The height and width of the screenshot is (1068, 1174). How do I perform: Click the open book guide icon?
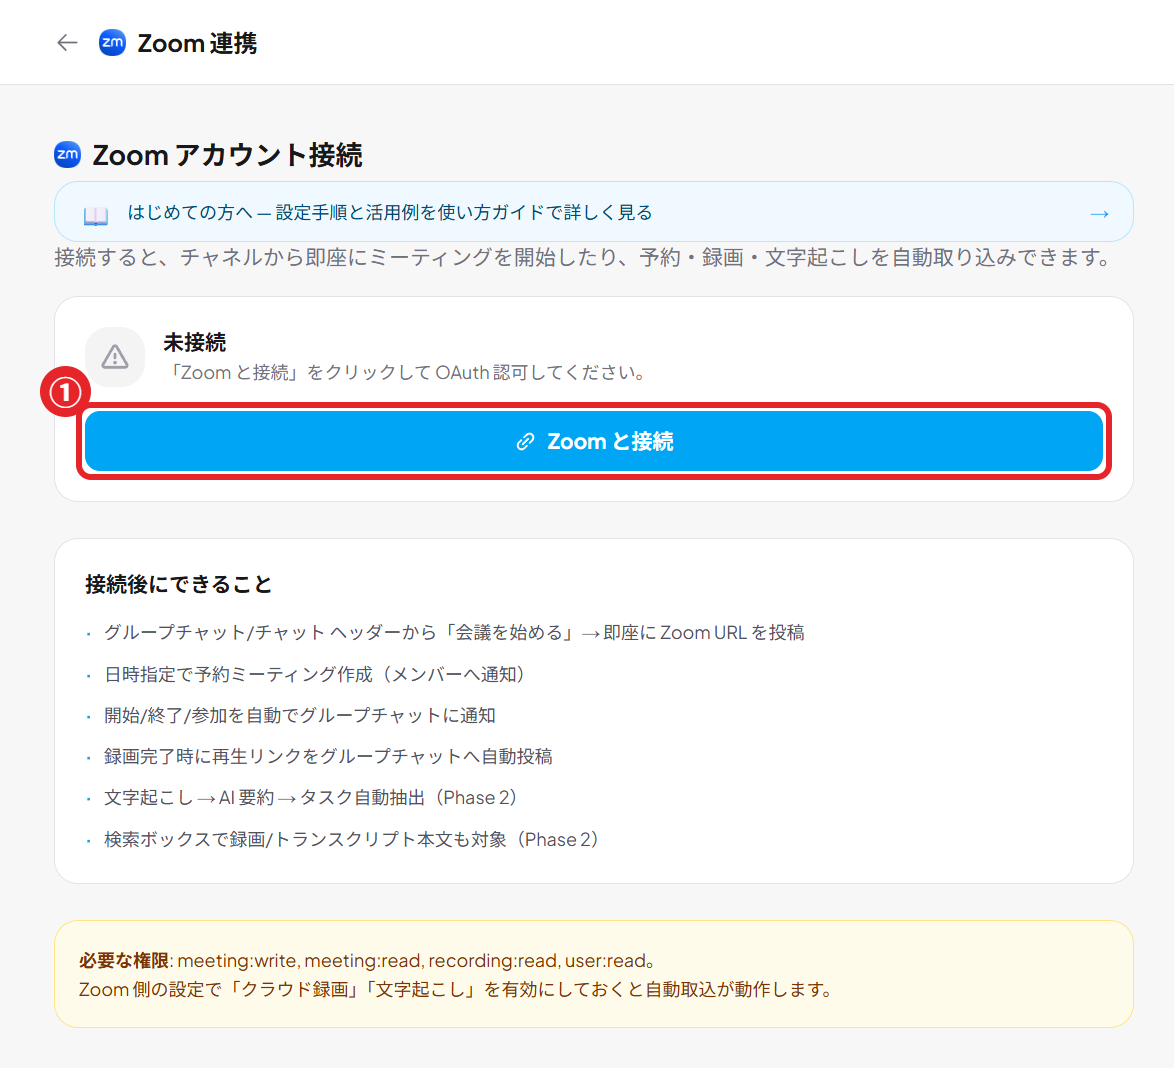coord(96,216)
